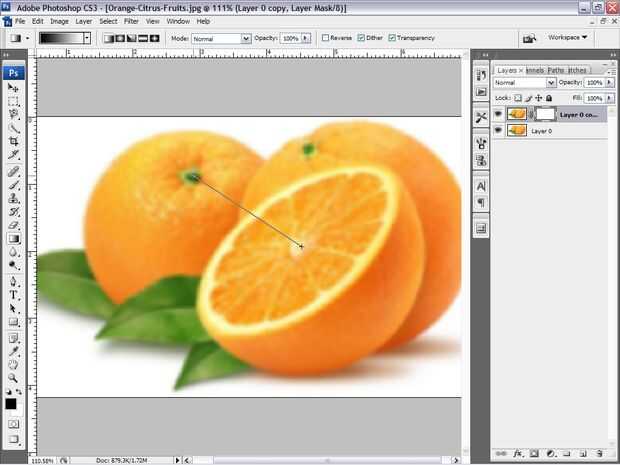The width and height of the screenshot is (620, 465).
Task: Enable the Reverse checkbox
Action: 325,38
